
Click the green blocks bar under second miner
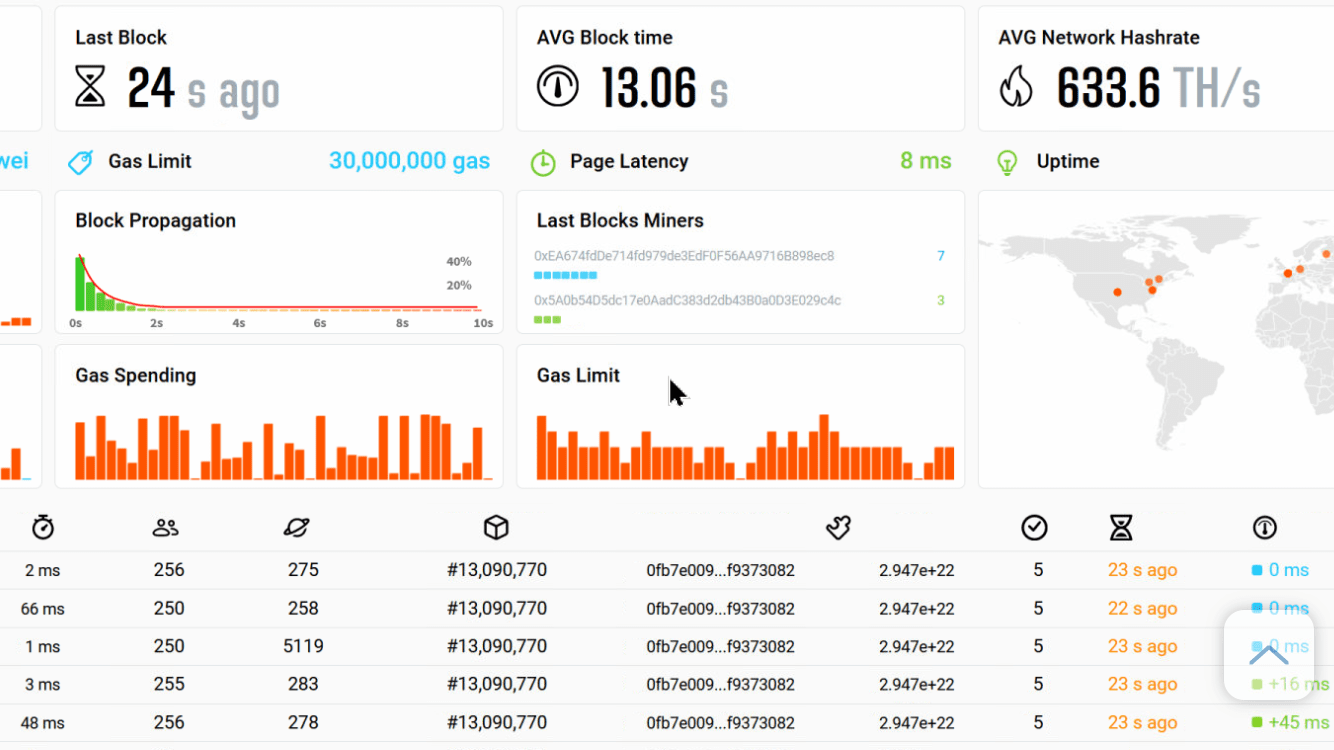click(547, 320)
